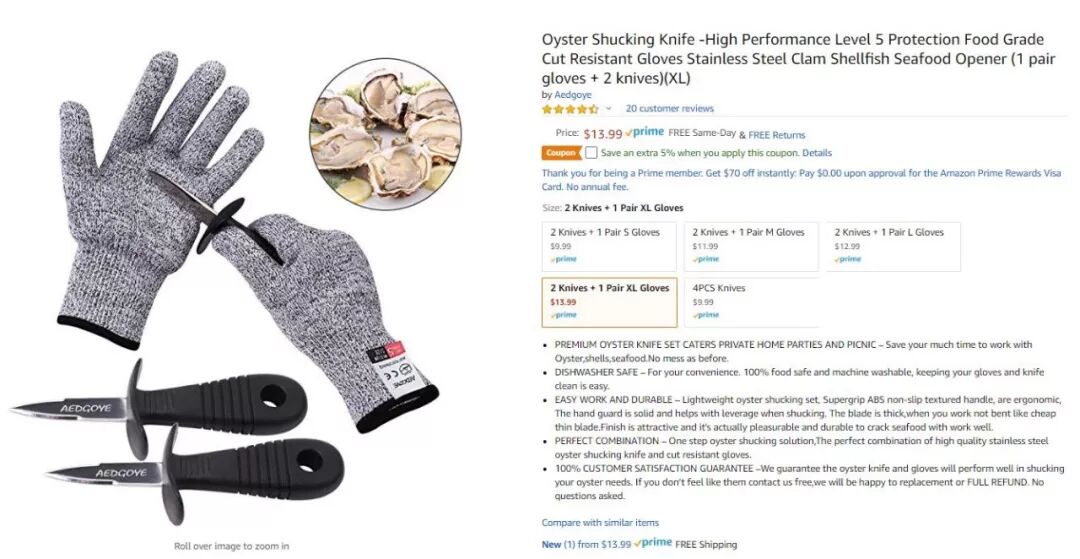Open the FREE Returns link
This screenshot has width=1080, height=559.
coord(776,135)
